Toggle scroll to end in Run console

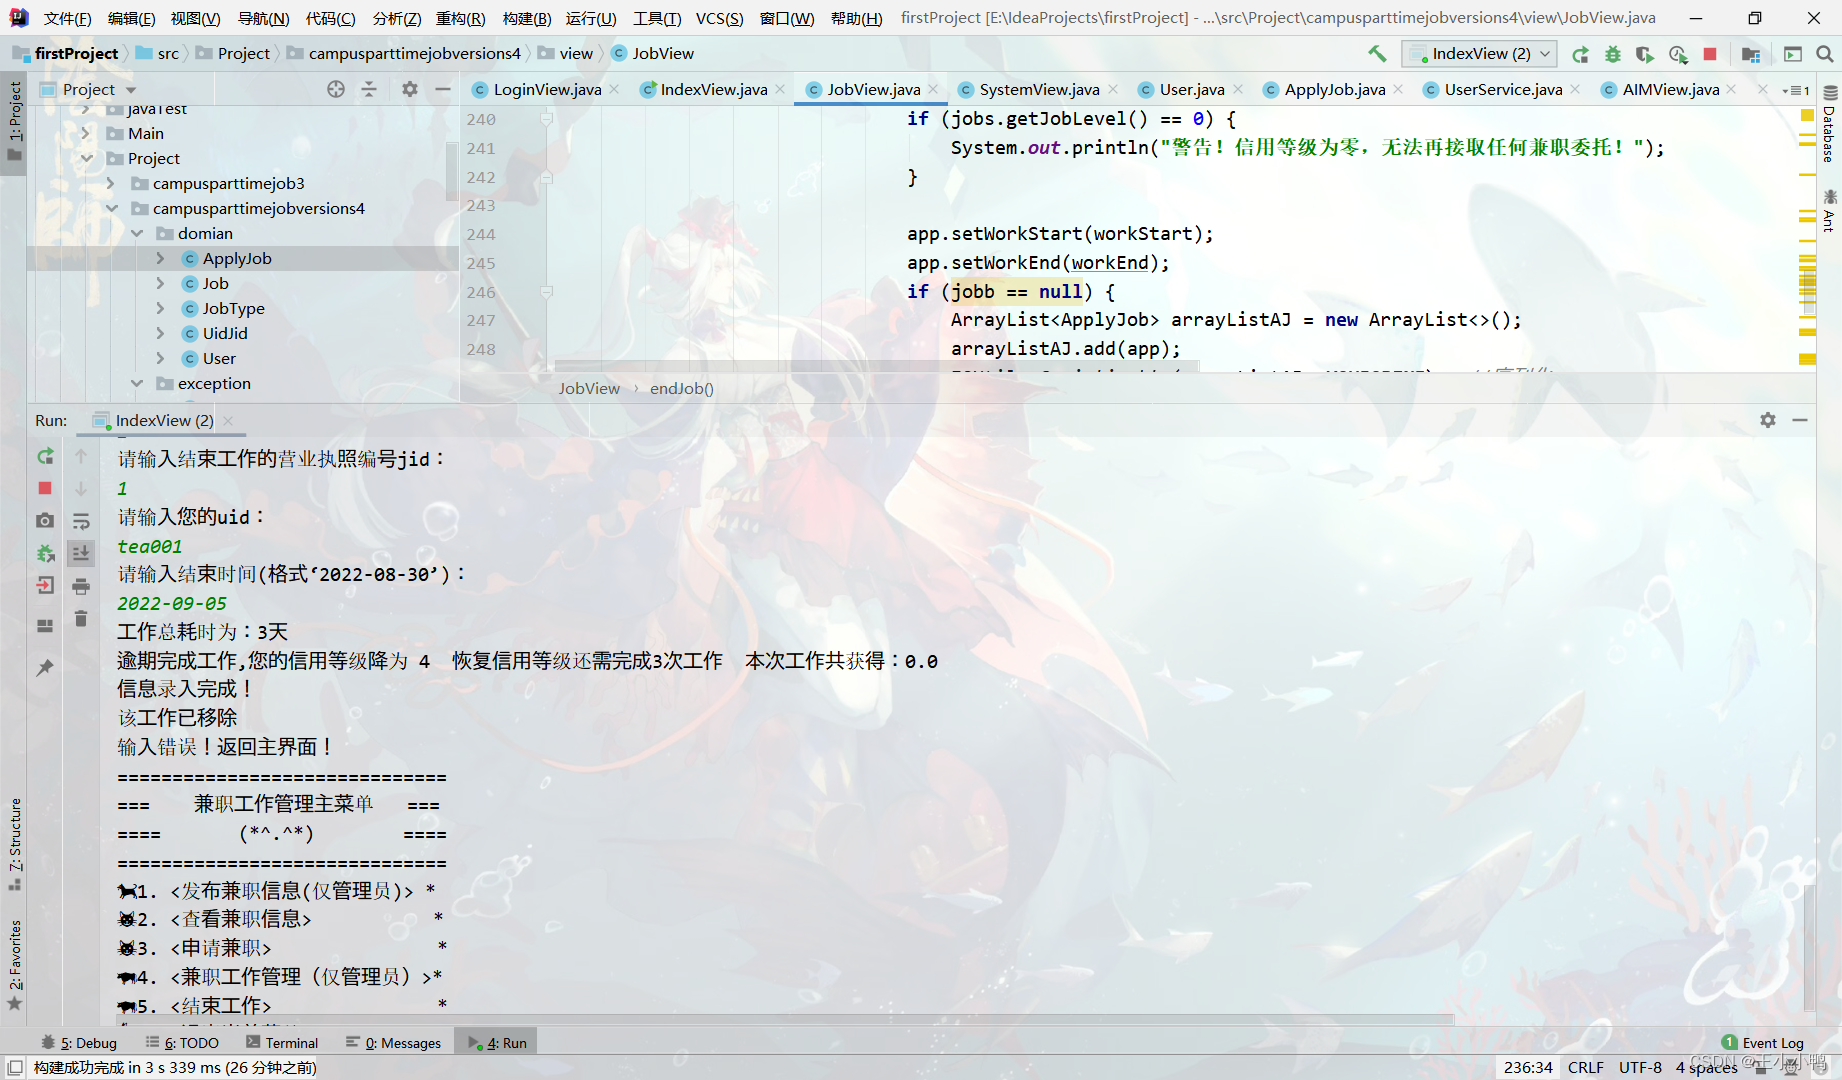81,553
